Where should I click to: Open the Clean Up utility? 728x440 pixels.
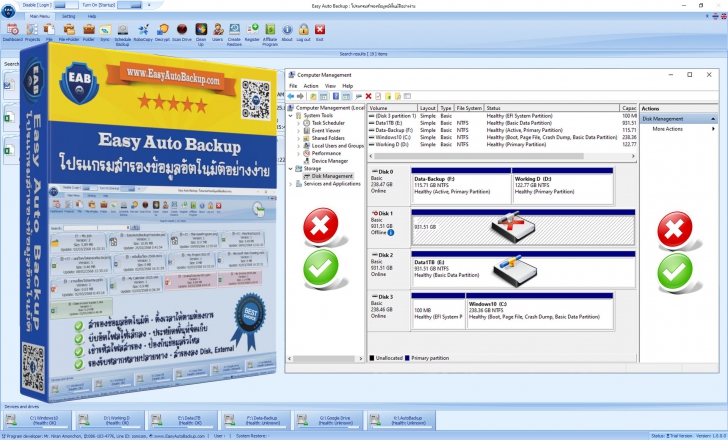point(201,35)
